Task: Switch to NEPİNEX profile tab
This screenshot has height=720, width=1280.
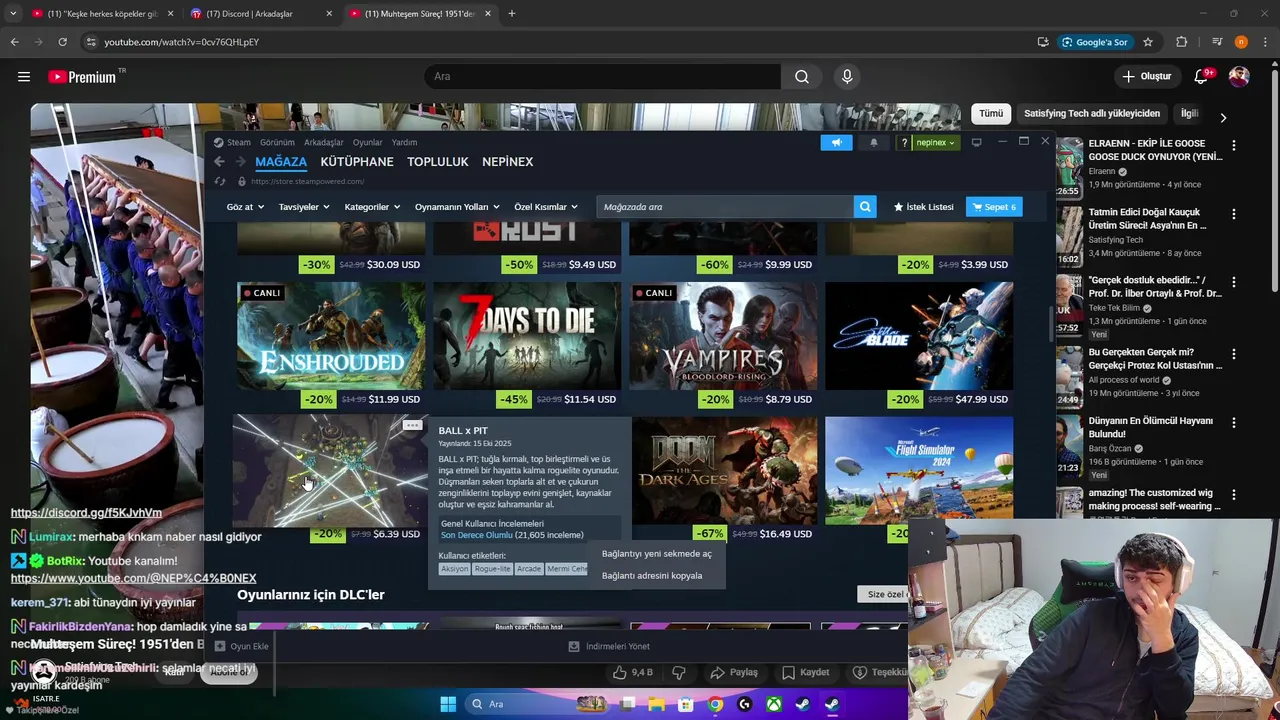Action: [x=508, y=162]
